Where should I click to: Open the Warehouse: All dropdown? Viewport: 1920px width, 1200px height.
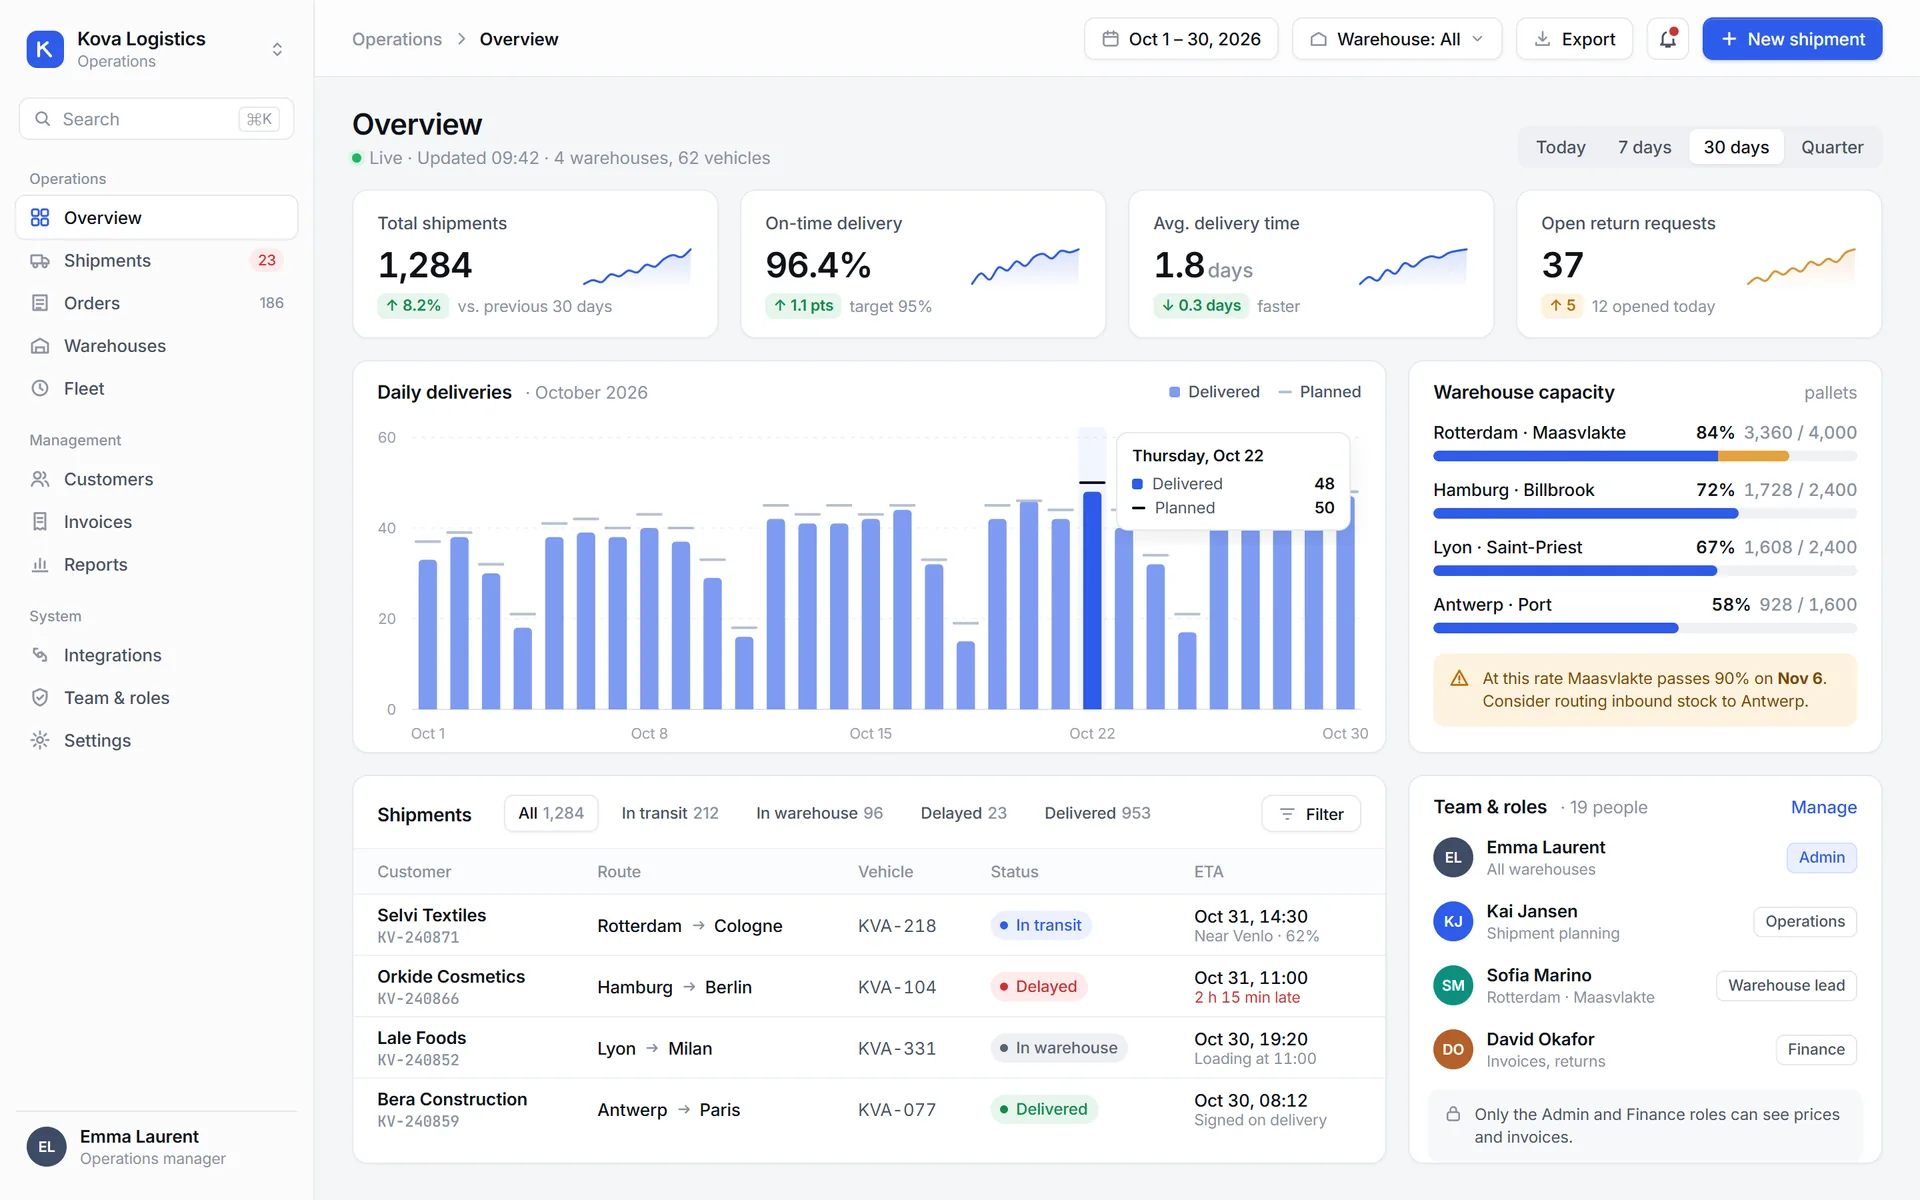[x=1397, y=39]
